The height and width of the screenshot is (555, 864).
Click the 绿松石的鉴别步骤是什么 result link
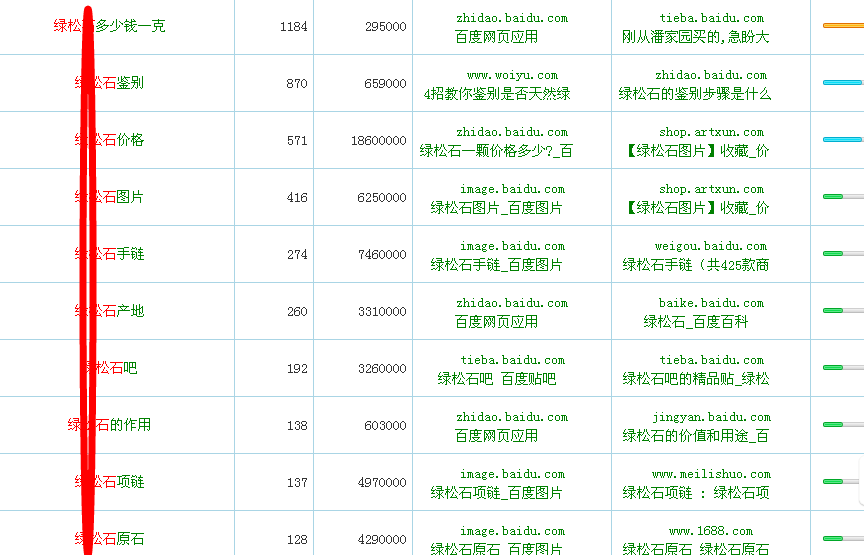tap(696, 94)
